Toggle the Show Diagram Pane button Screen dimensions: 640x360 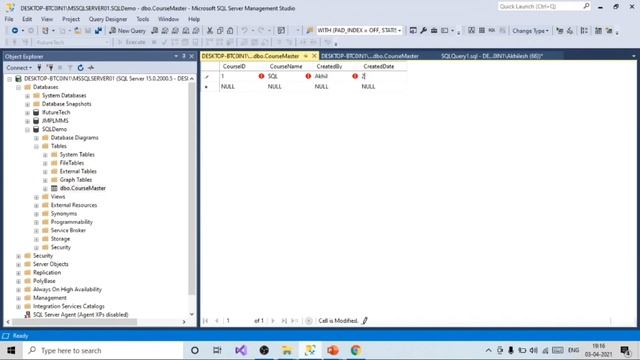click(x=471, y=31)
